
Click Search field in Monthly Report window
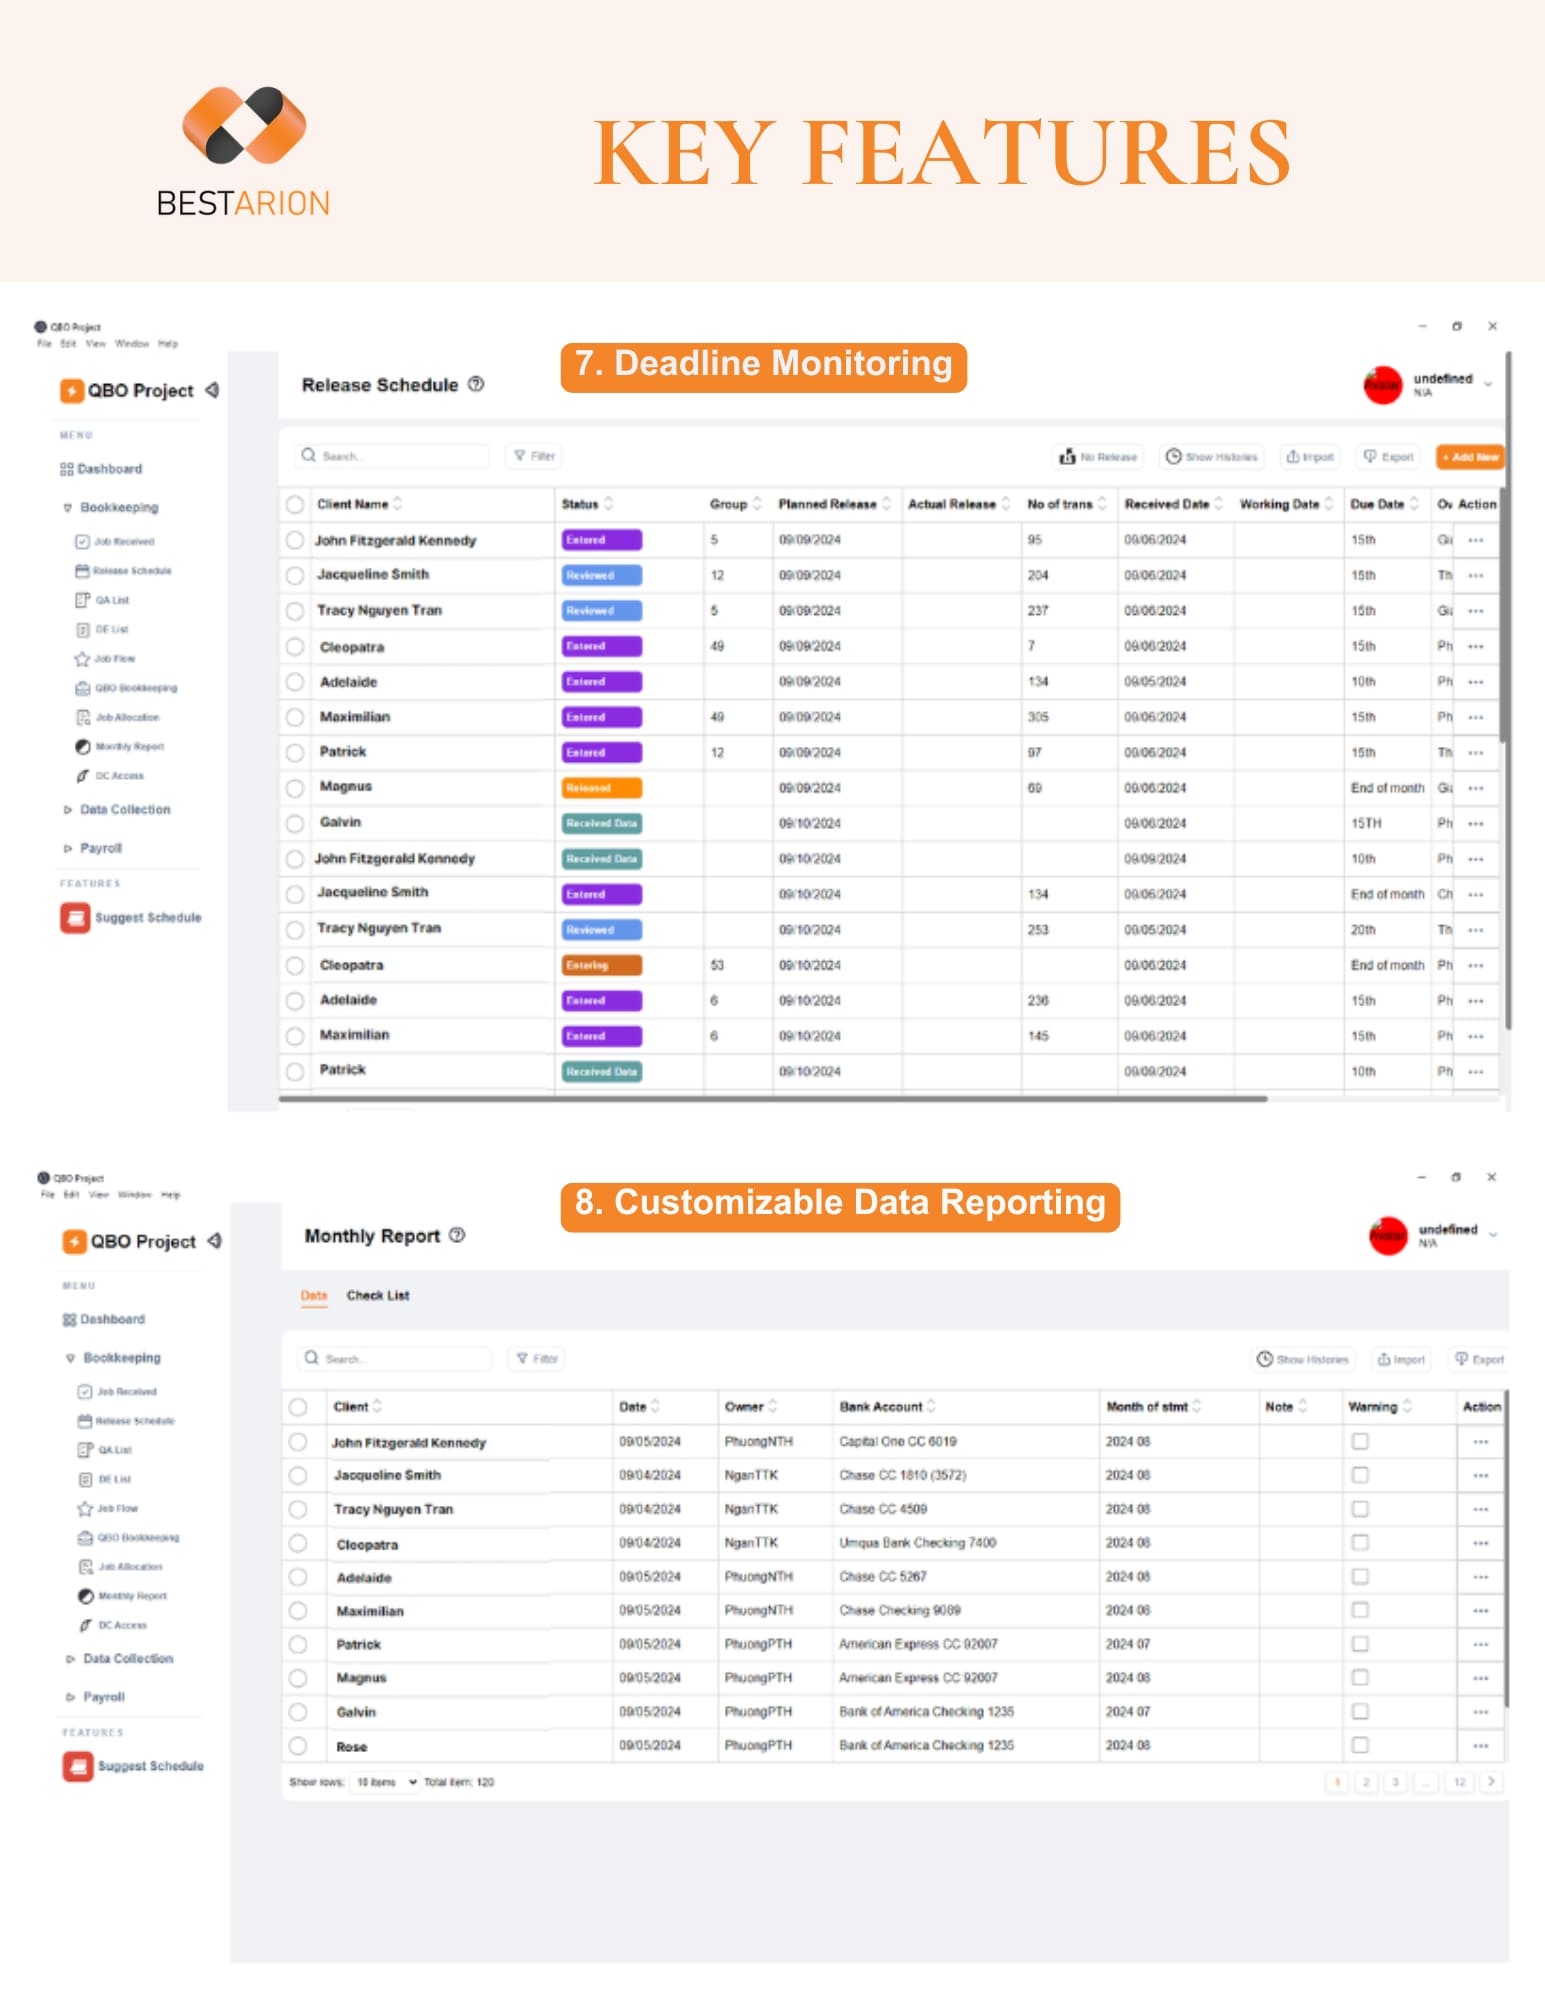point(395,1358)
